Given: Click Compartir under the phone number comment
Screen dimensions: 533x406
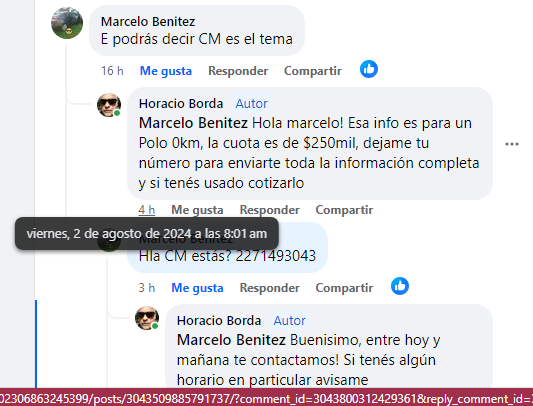Looking at the screenshot, I should tap(344, 288).
